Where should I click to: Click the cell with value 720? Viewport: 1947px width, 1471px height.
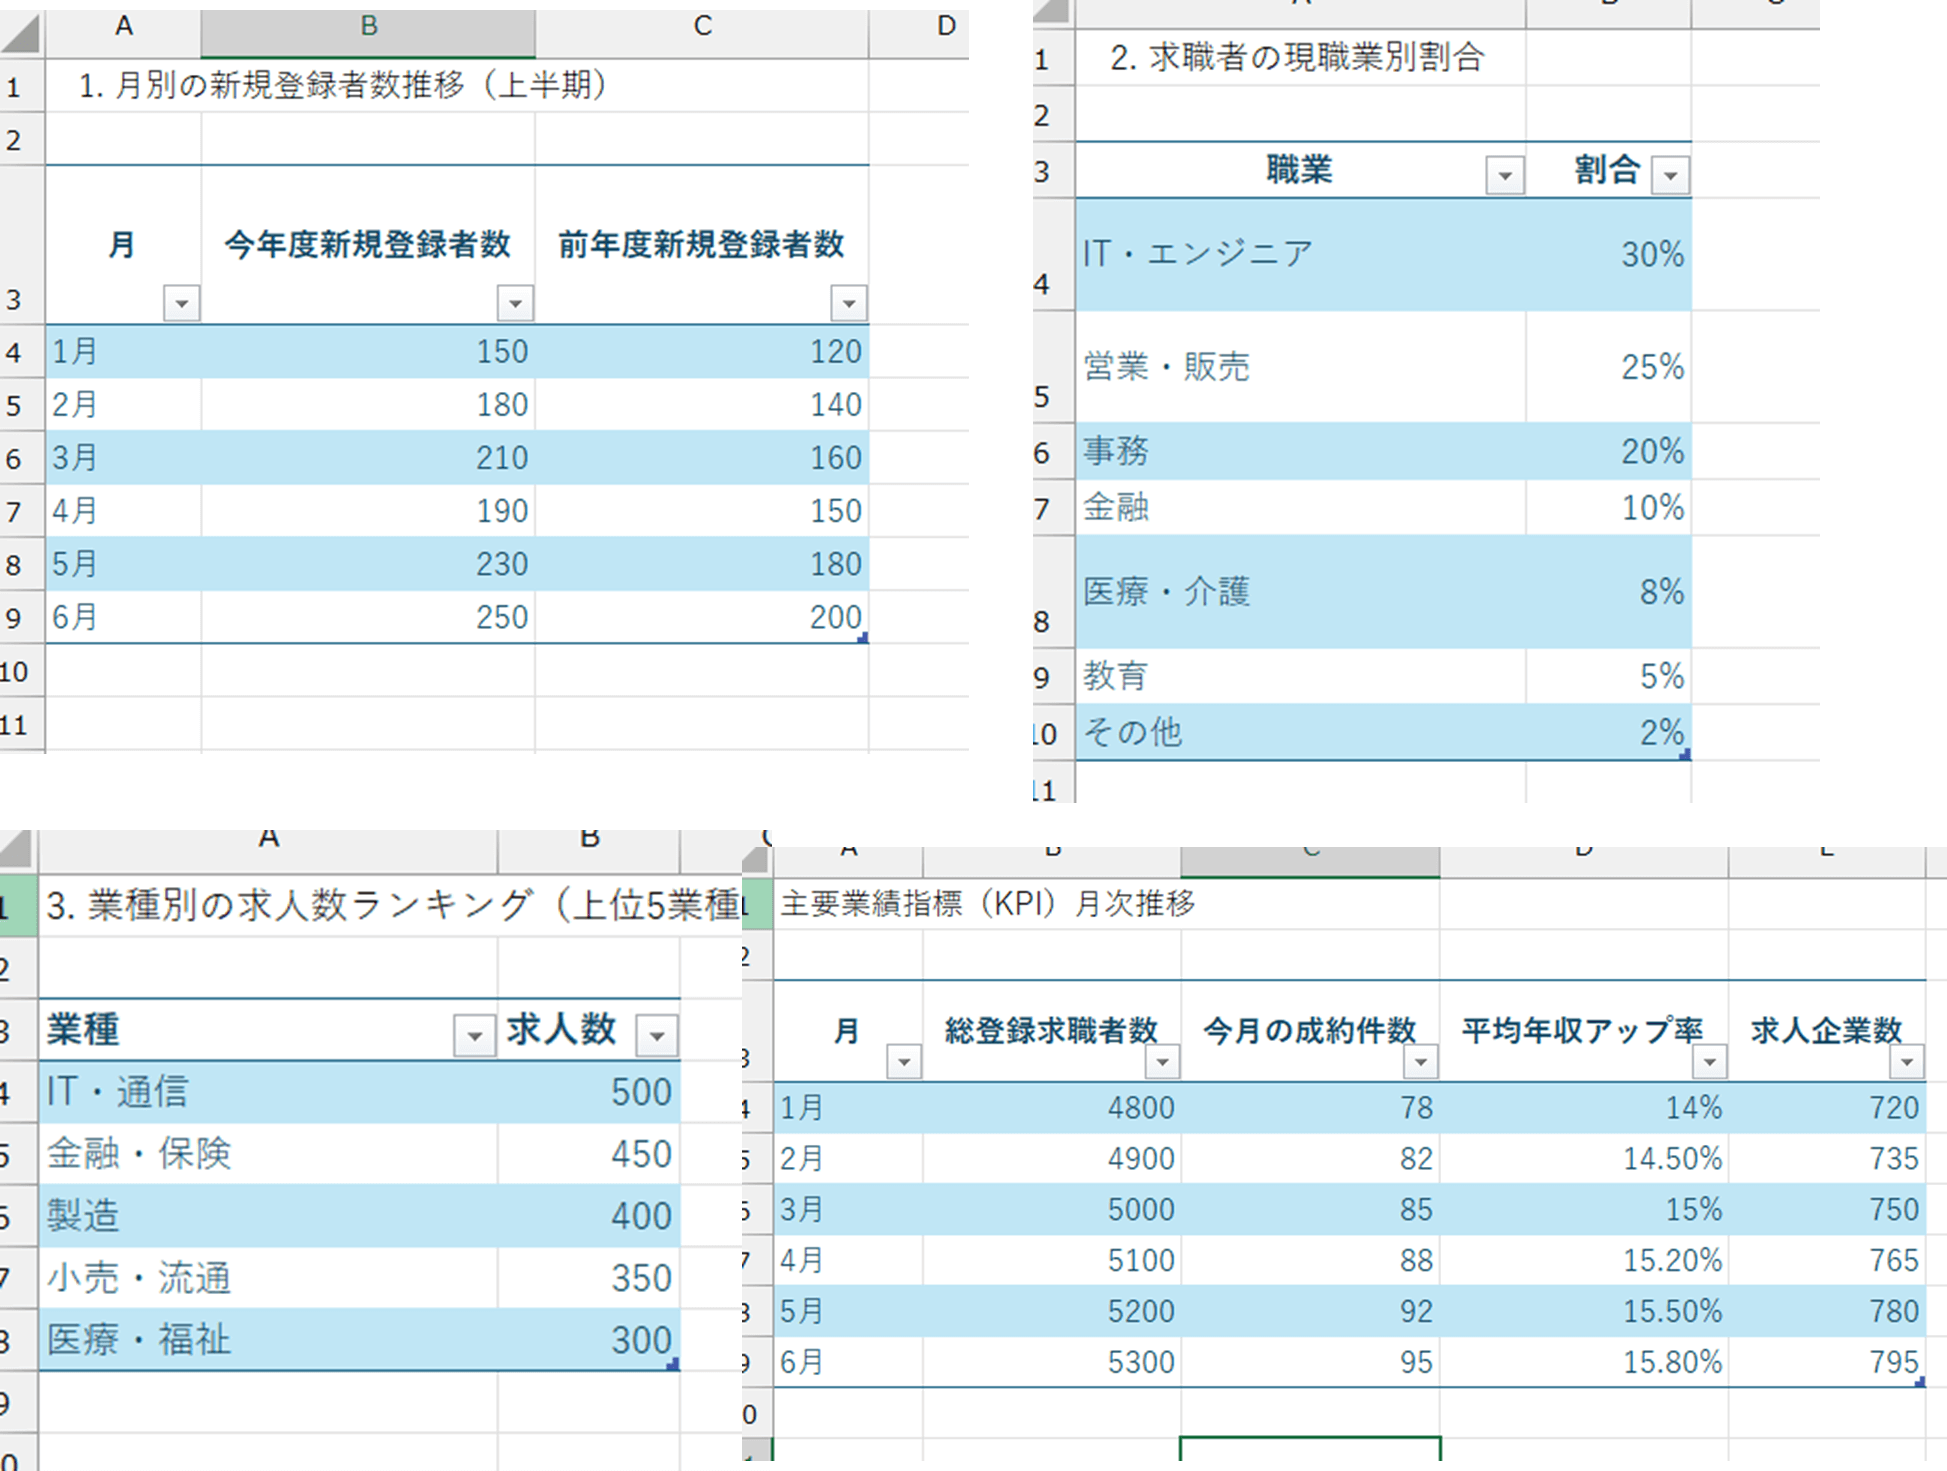(1827, 1107)
